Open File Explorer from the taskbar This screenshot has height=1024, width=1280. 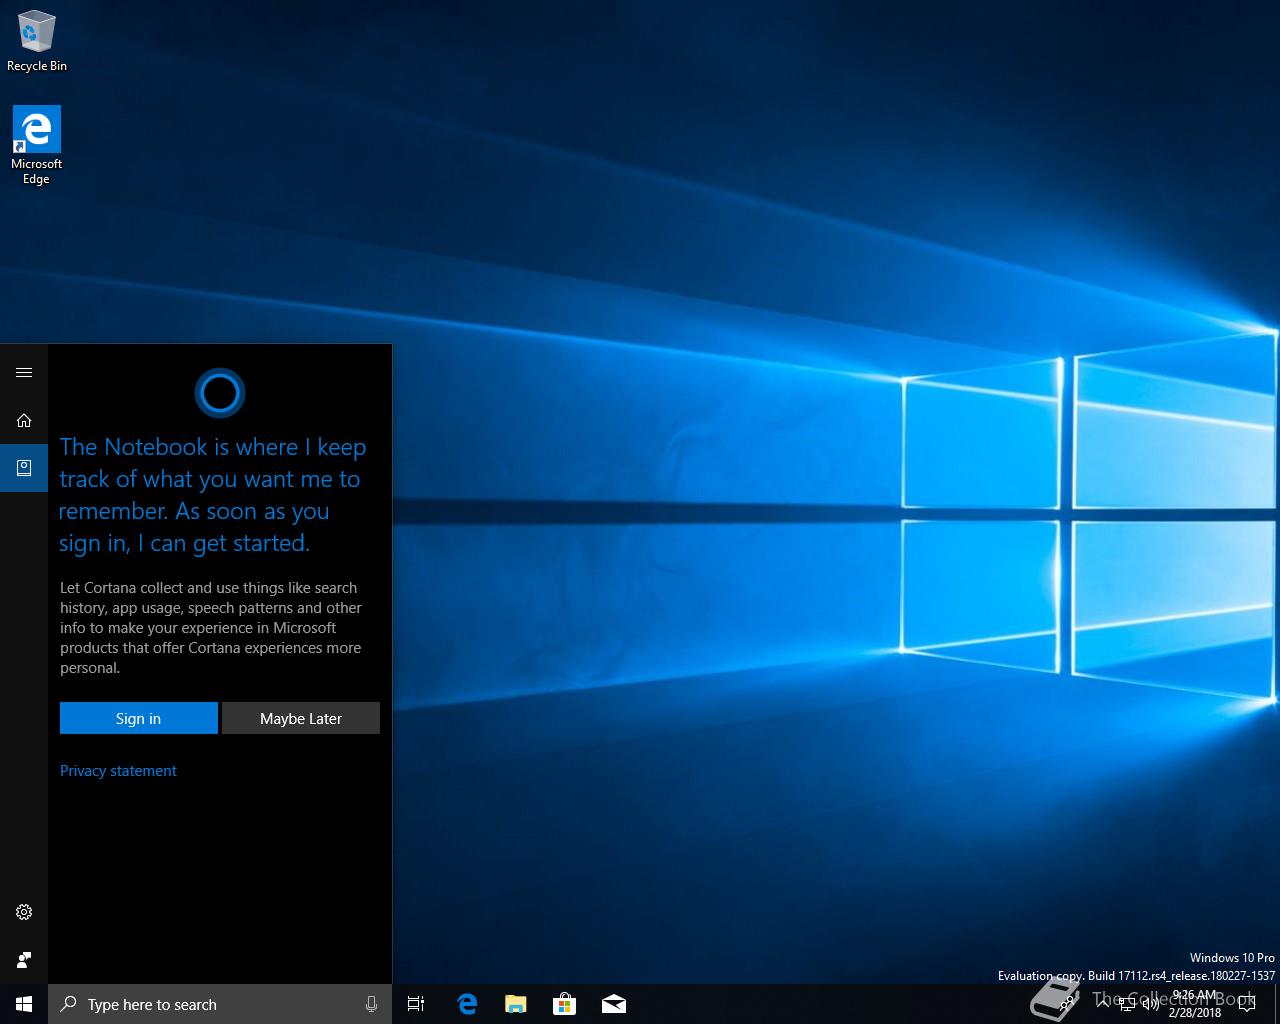point(516,1004)
